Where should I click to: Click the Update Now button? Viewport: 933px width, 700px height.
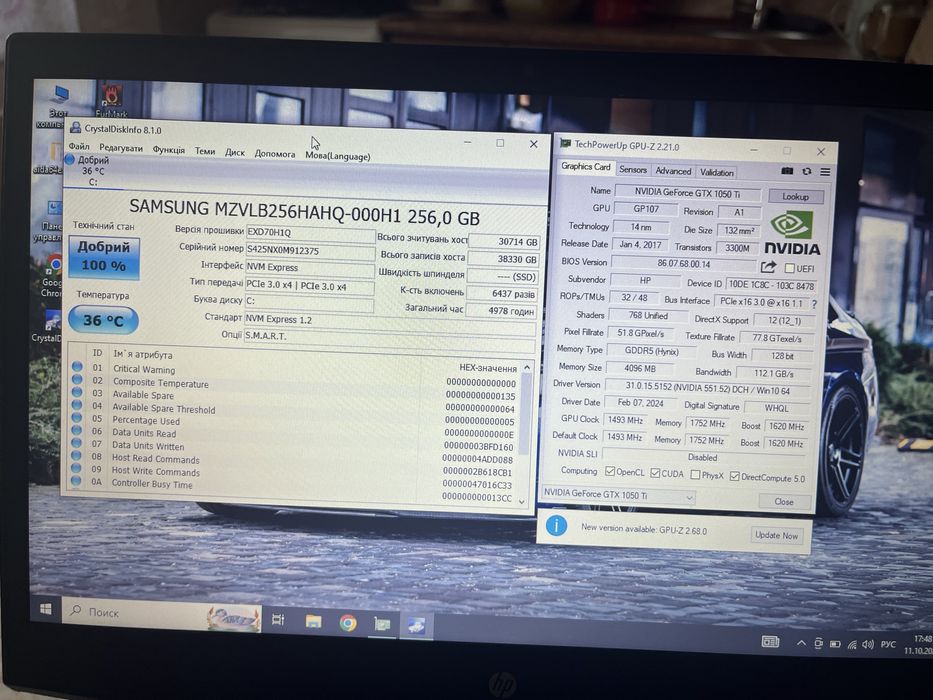[x=777, y=535]
